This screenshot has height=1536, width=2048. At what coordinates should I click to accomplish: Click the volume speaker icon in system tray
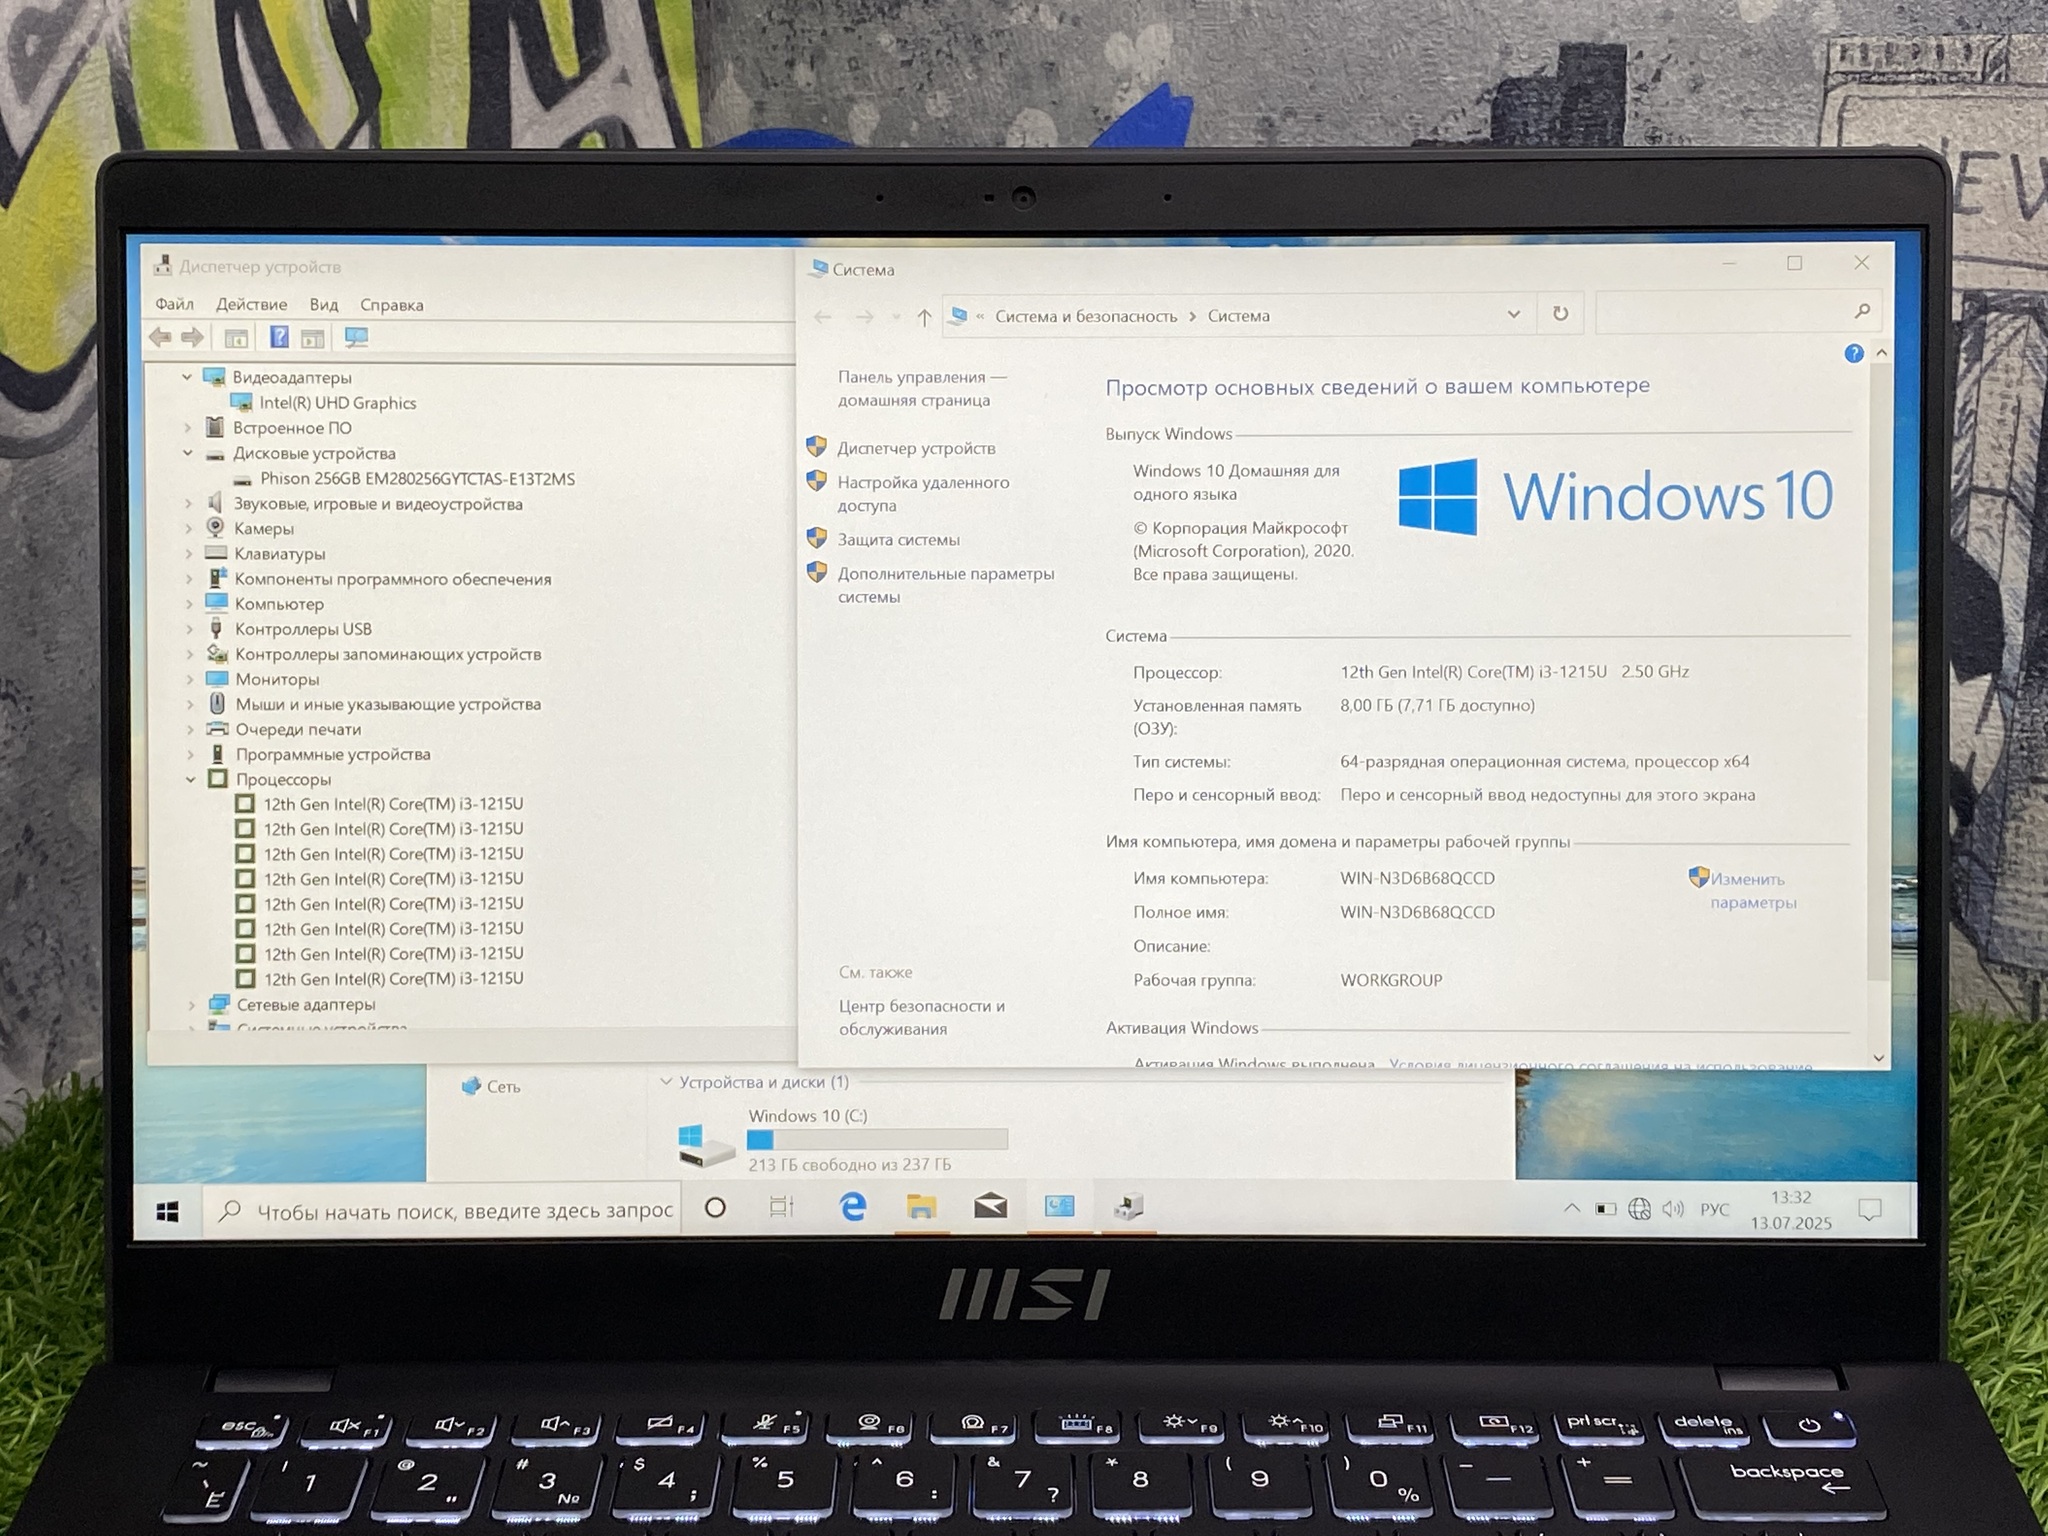coord(1672,1209)
